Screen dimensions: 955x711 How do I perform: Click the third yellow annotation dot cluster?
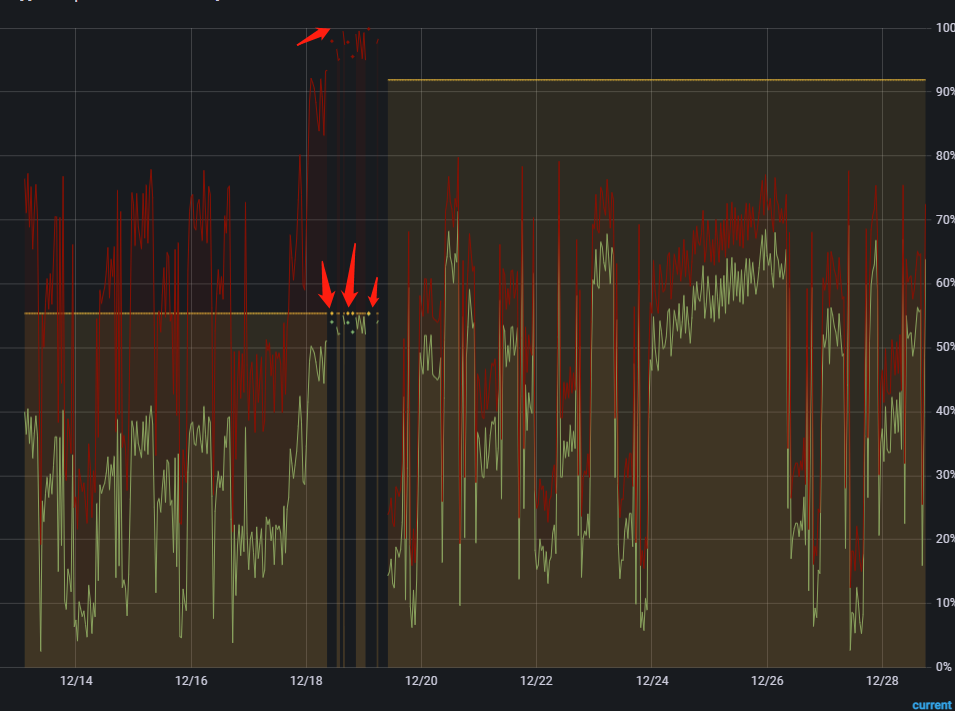click(368, 312)
